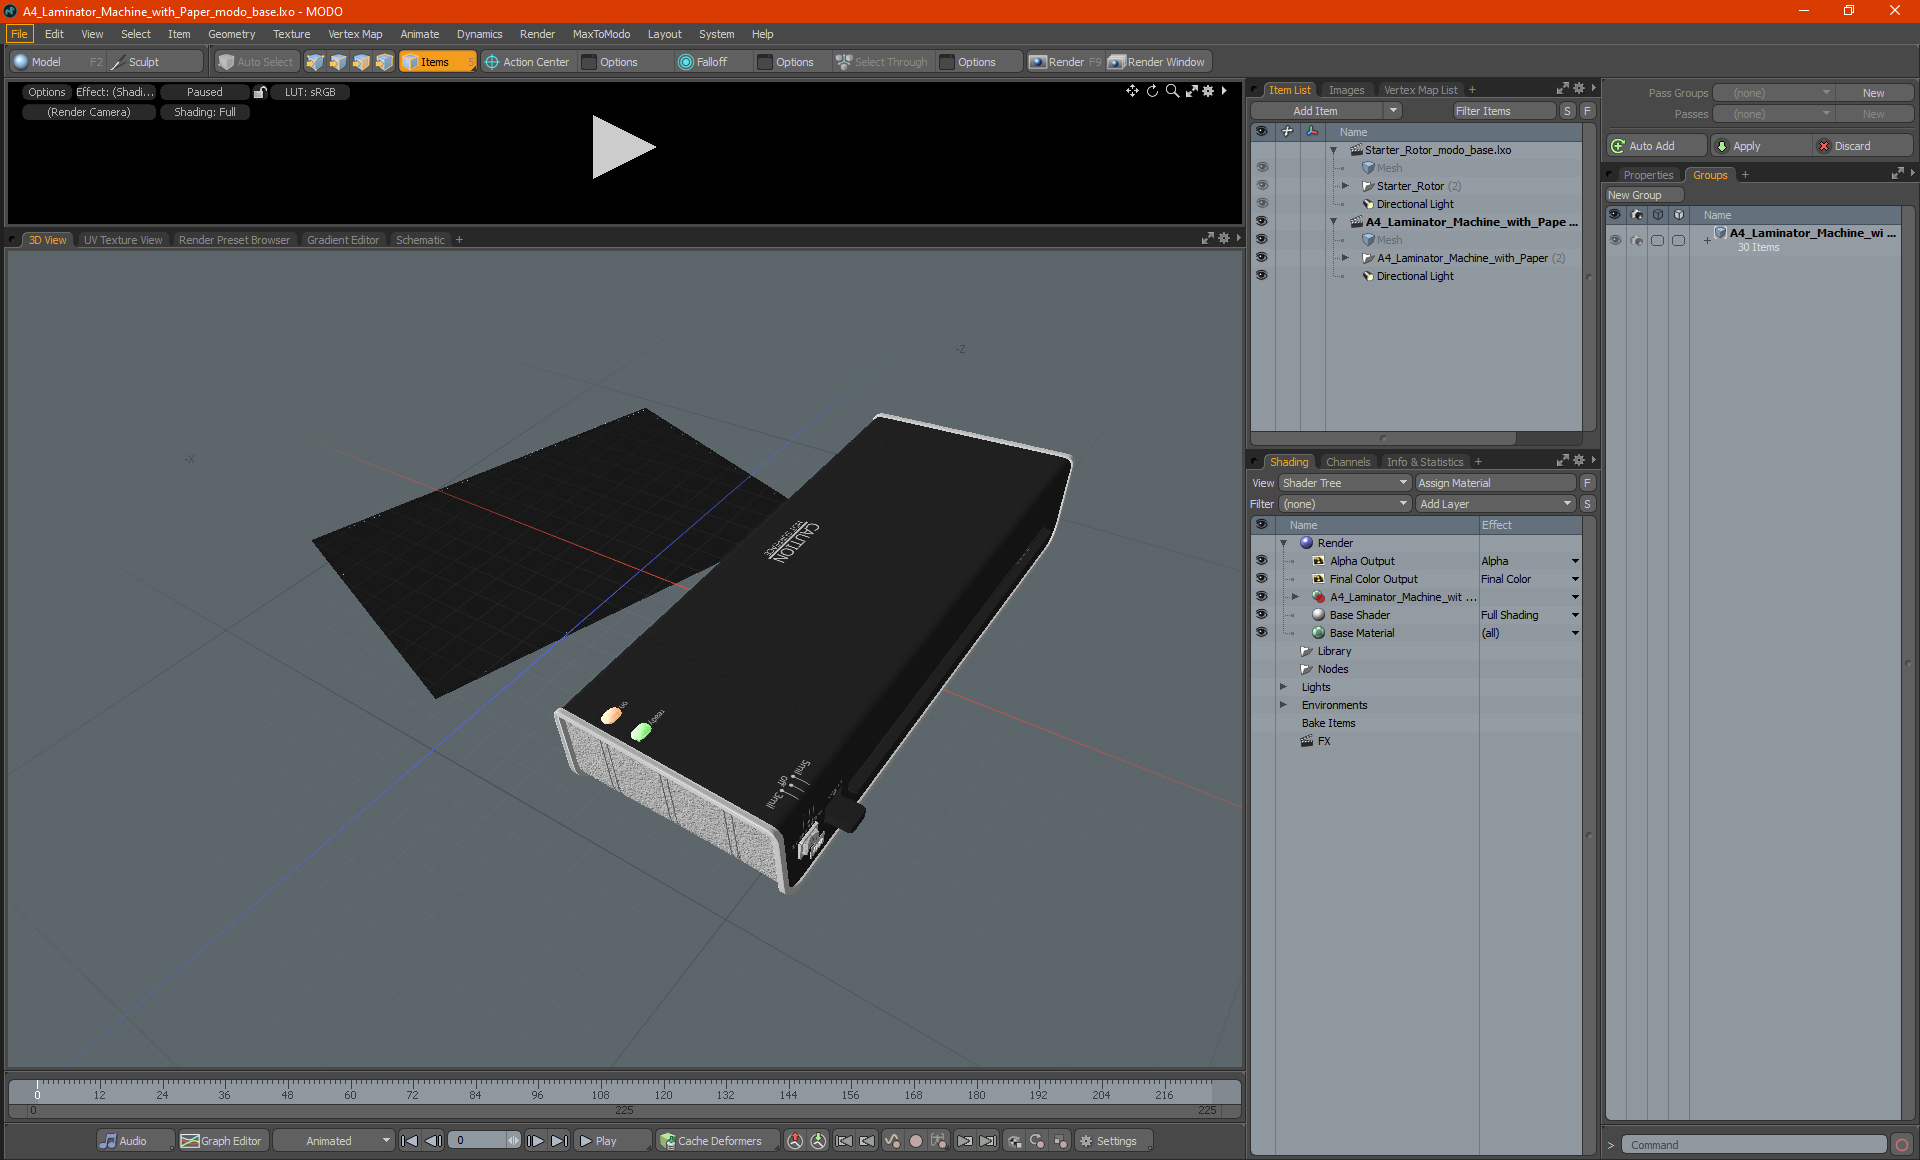The height and width of the screenshot is (1160, 1920).
Task: Open preview viewport gear settings
Action: (x=1208, y=91)
